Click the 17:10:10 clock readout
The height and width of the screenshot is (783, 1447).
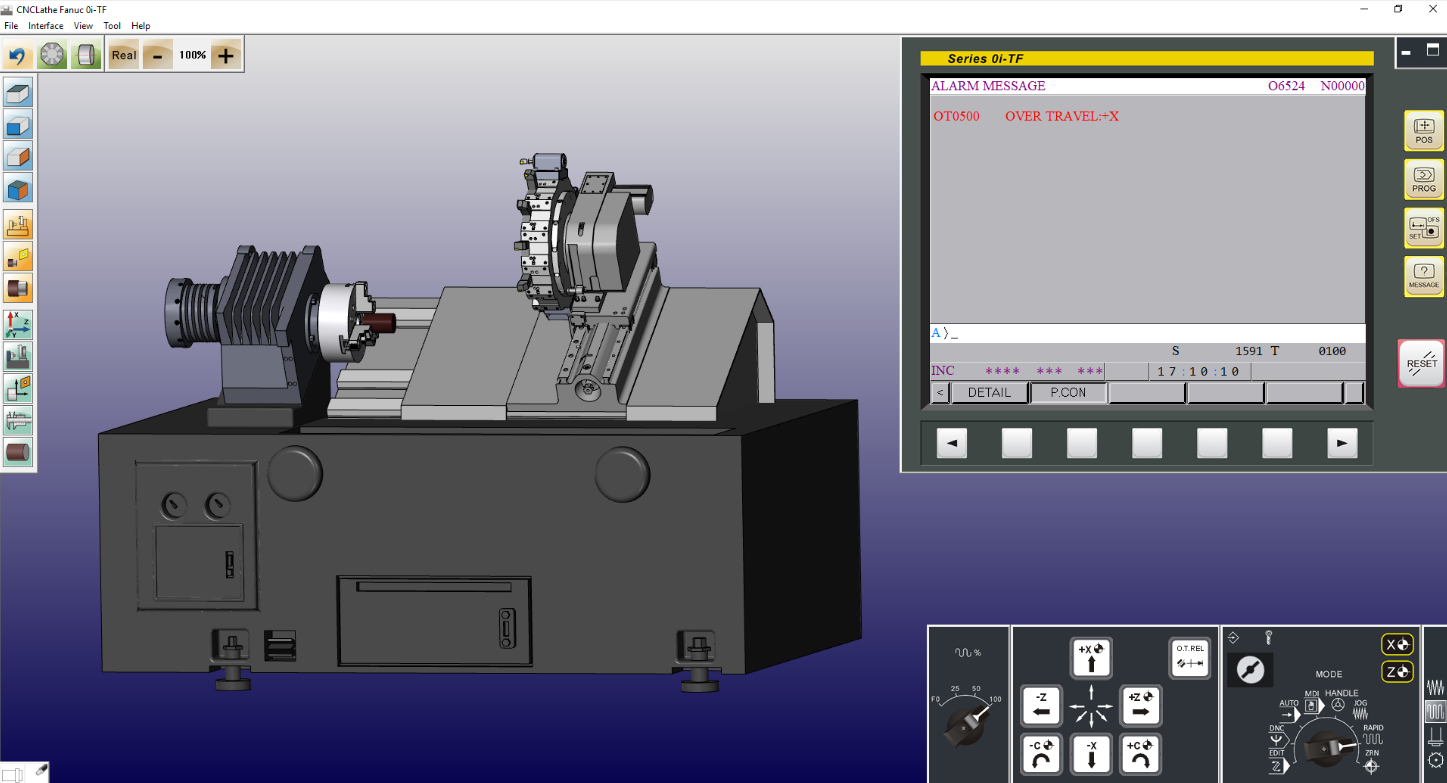coord(1198,372)
